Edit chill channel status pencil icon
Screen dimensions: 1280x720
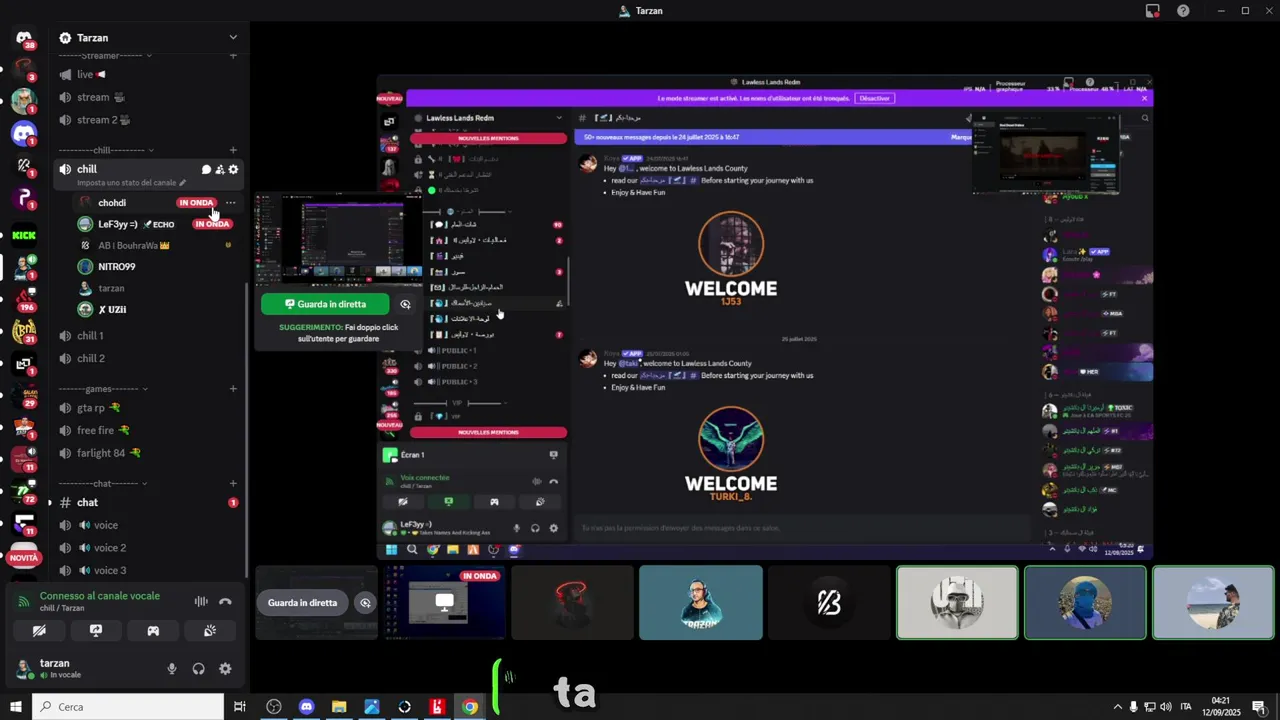182,184
